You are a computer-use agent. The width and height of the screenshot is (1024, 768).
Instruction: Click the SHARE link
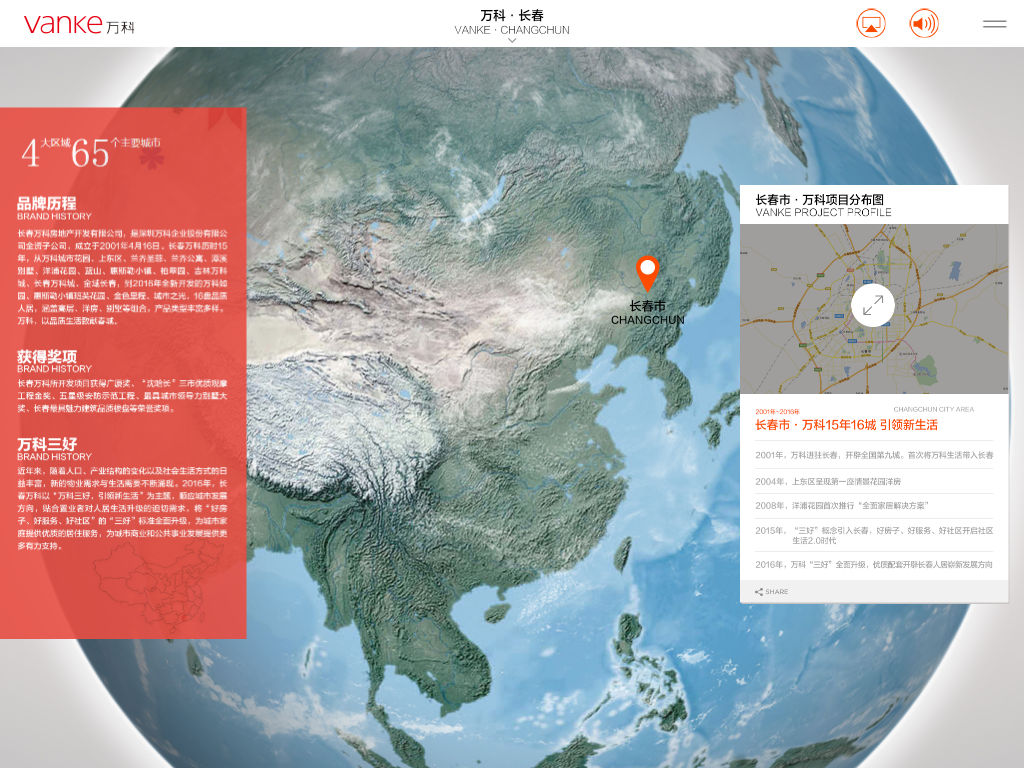coord(776,592)
